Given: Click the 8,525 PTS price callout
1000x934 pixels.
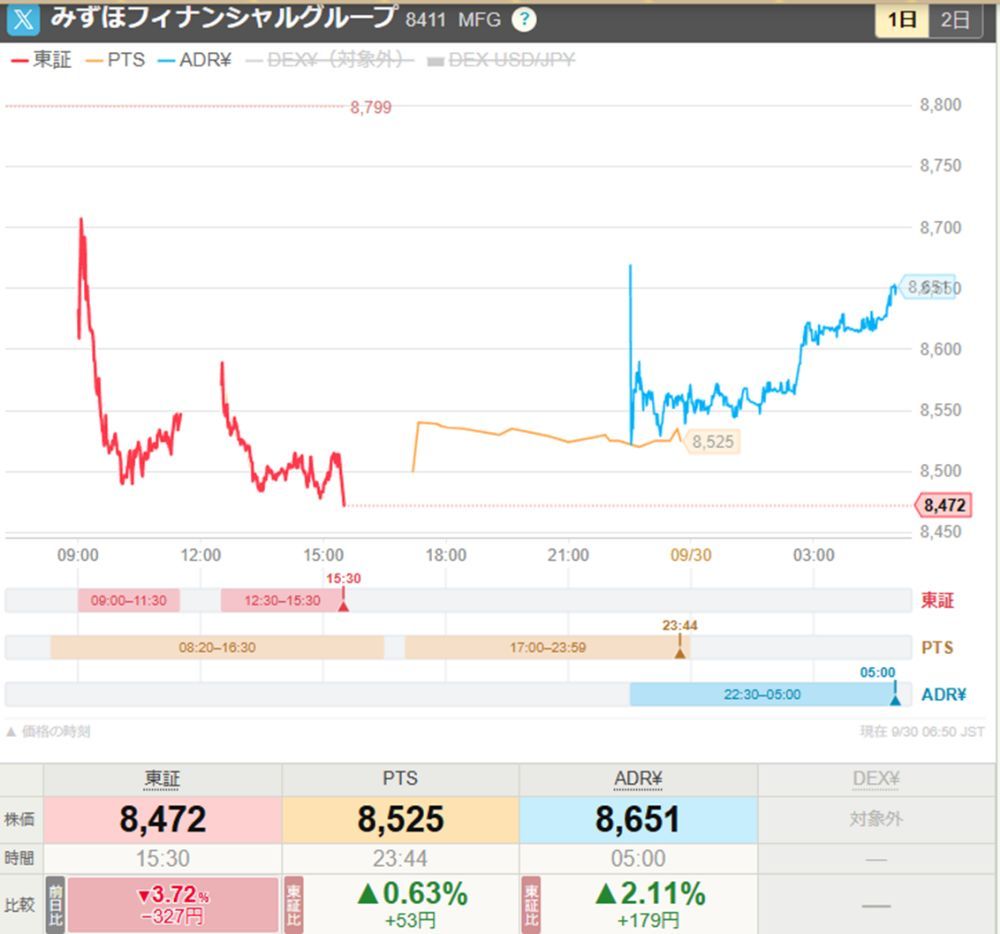Looking at the screenshot, I should (x=712, y=442).
